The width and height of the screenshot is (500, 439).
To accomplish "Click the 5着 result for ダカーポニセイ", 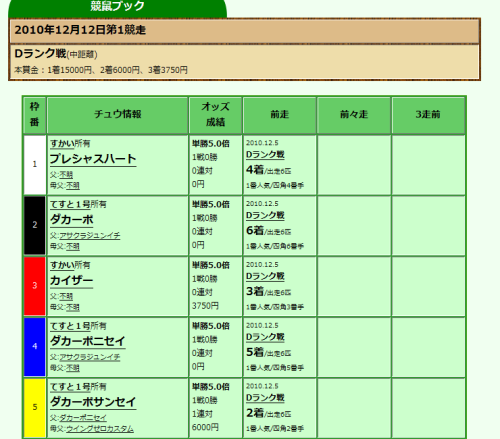I will pyautogui.click(x=255, y=352).
